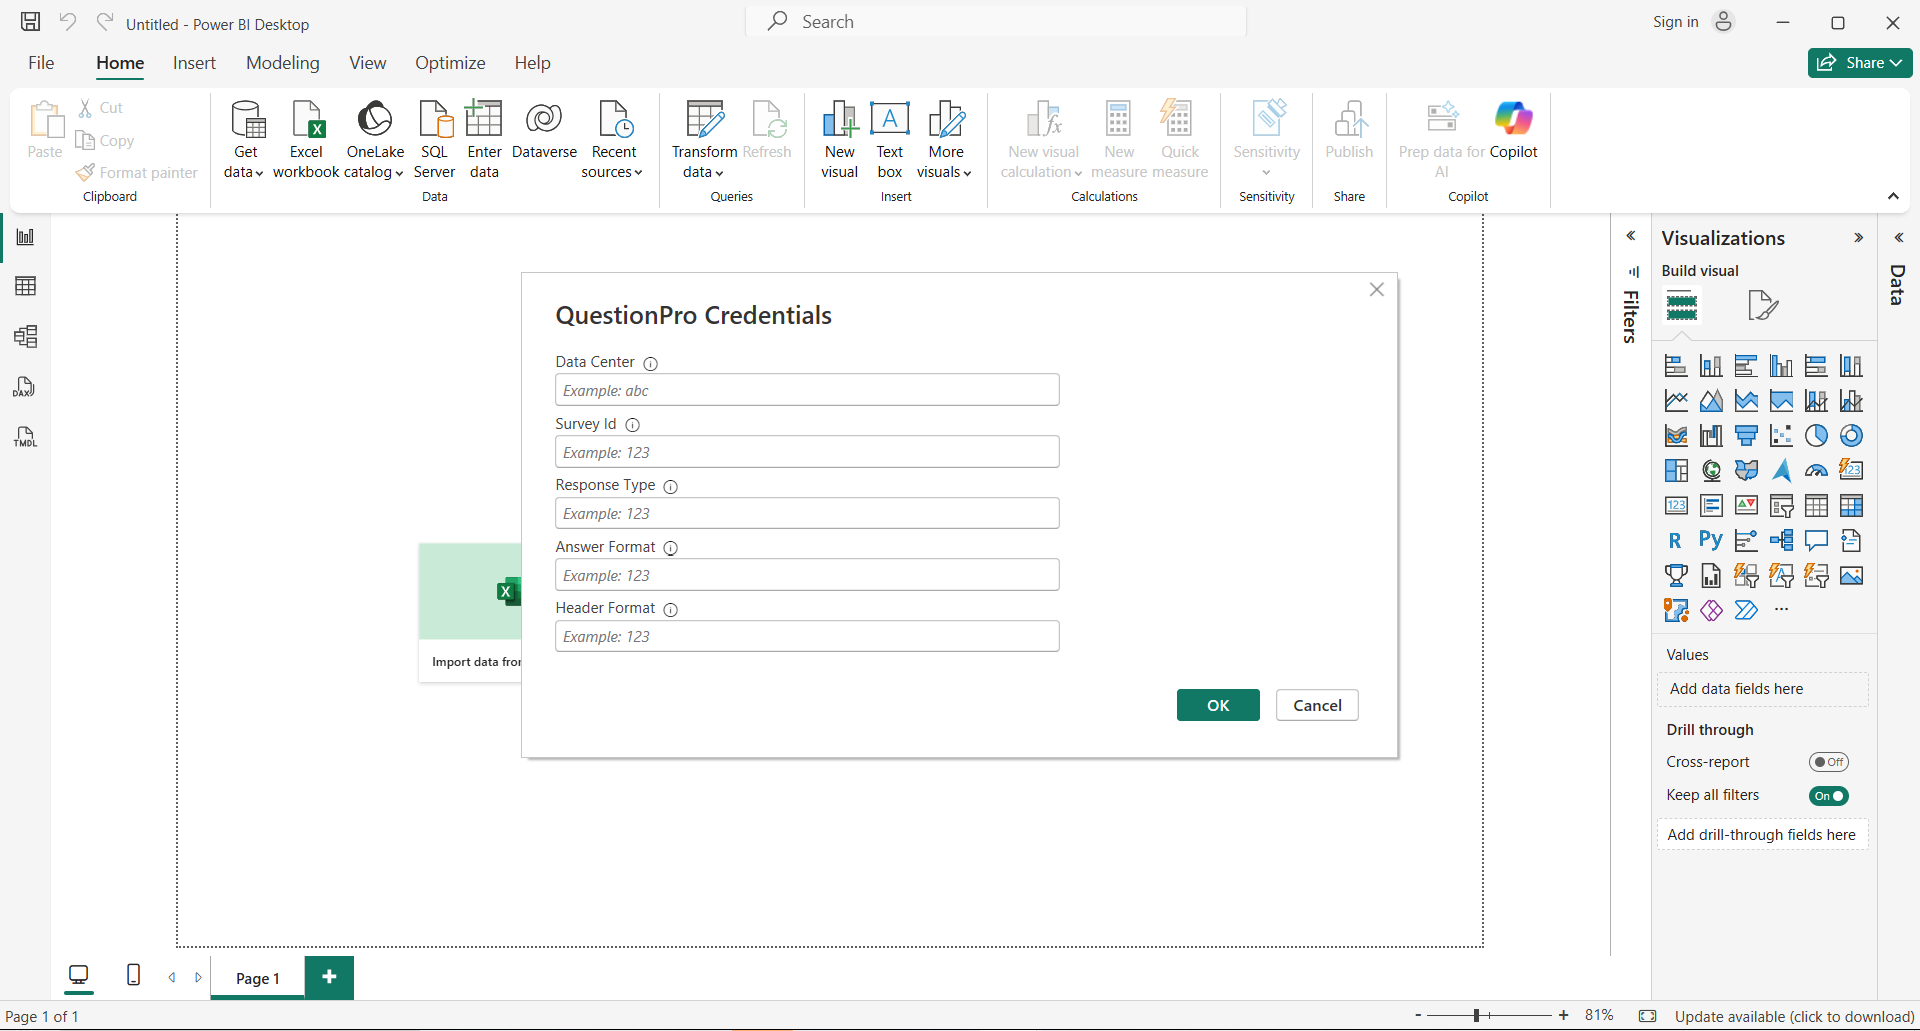Image resolution: width=1920 pixels, height=1031 pixels.
Task: Add an R script visual
Action: point(1676,539)
